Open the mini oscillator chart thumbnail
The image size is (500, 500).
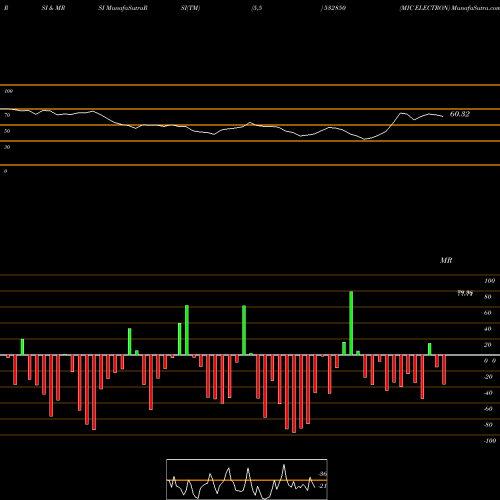pos(247,479)
